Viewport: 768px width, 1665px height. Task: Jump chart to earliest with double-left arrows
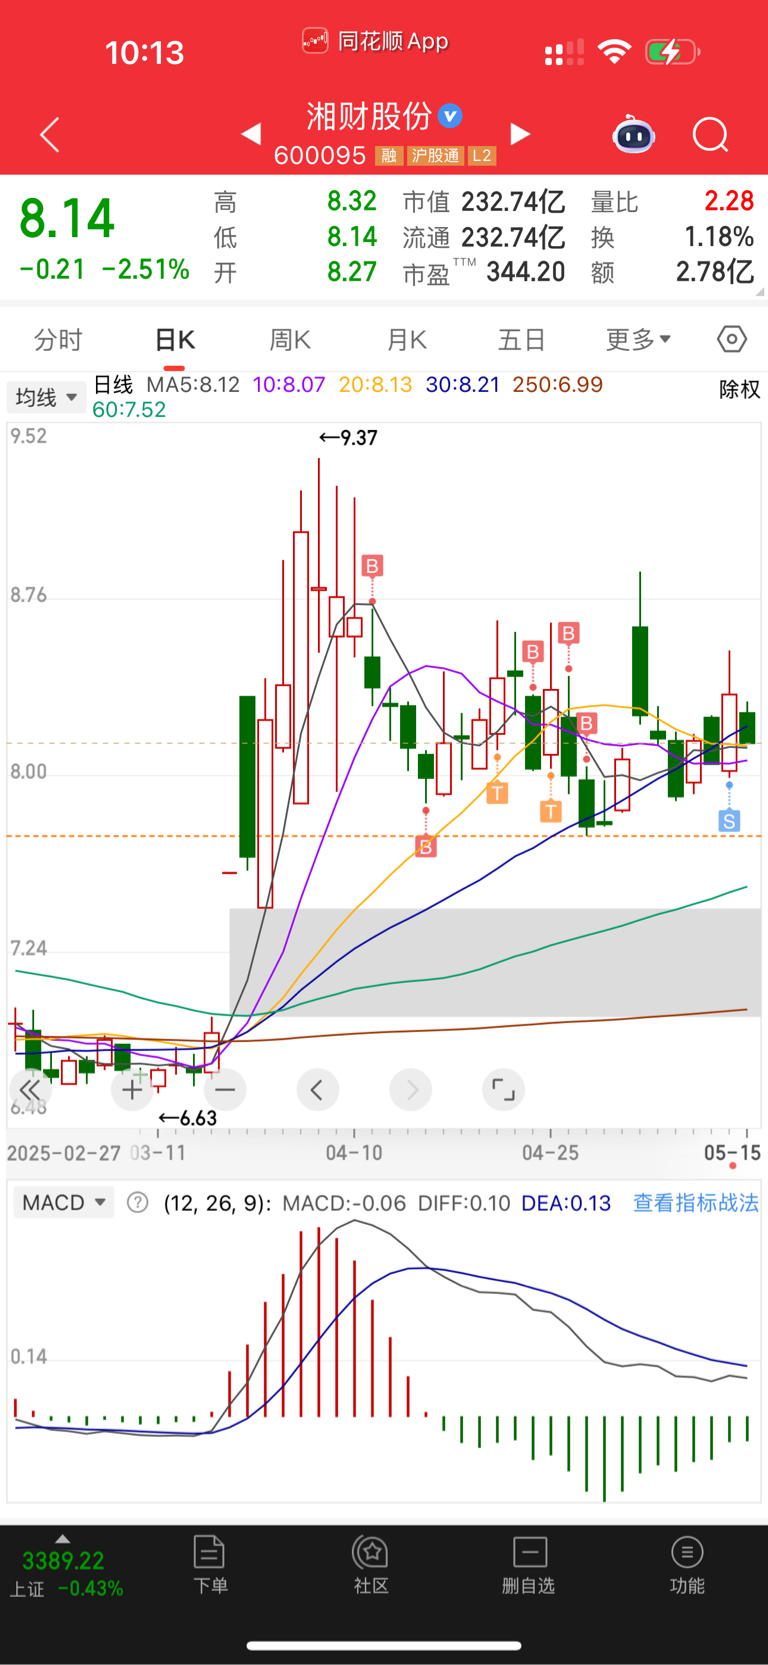click(x=30, y=1090)
